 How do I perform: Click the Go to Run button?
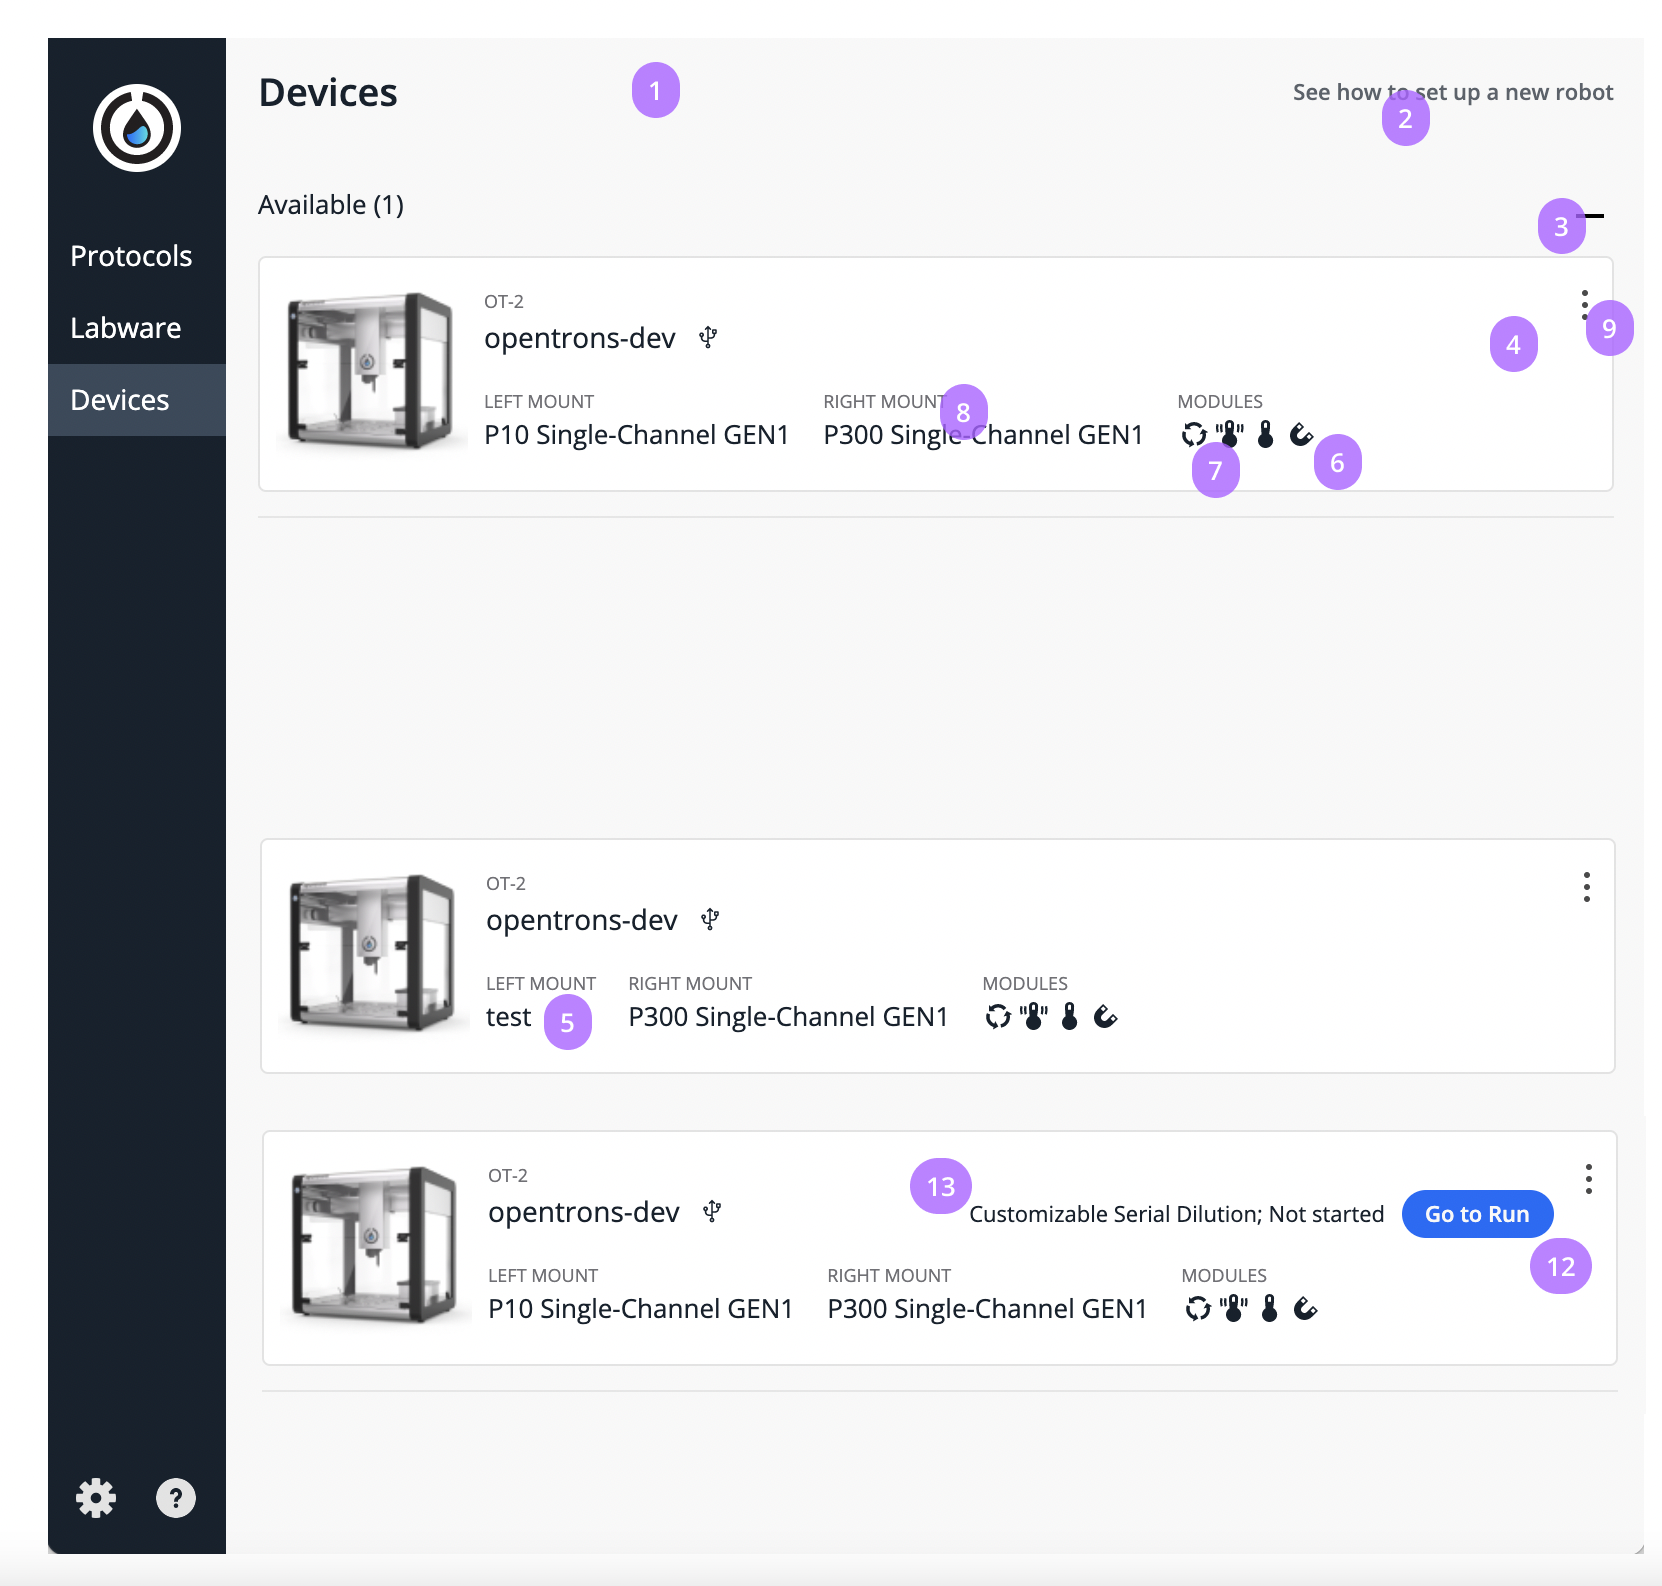coord(1477,1213)
